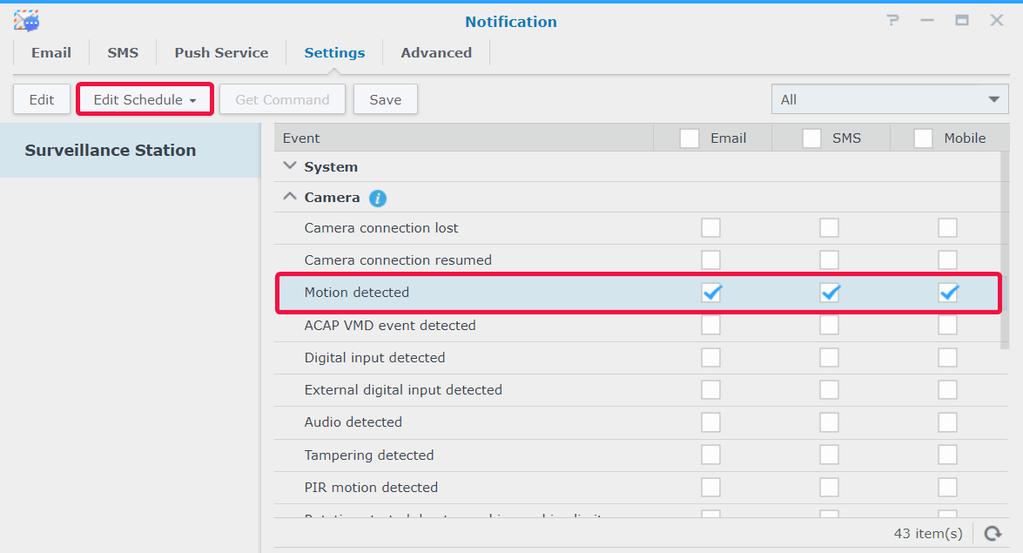
Task: Minimize the Notification window
Action: pyautogui.click(x=927, y=21)
